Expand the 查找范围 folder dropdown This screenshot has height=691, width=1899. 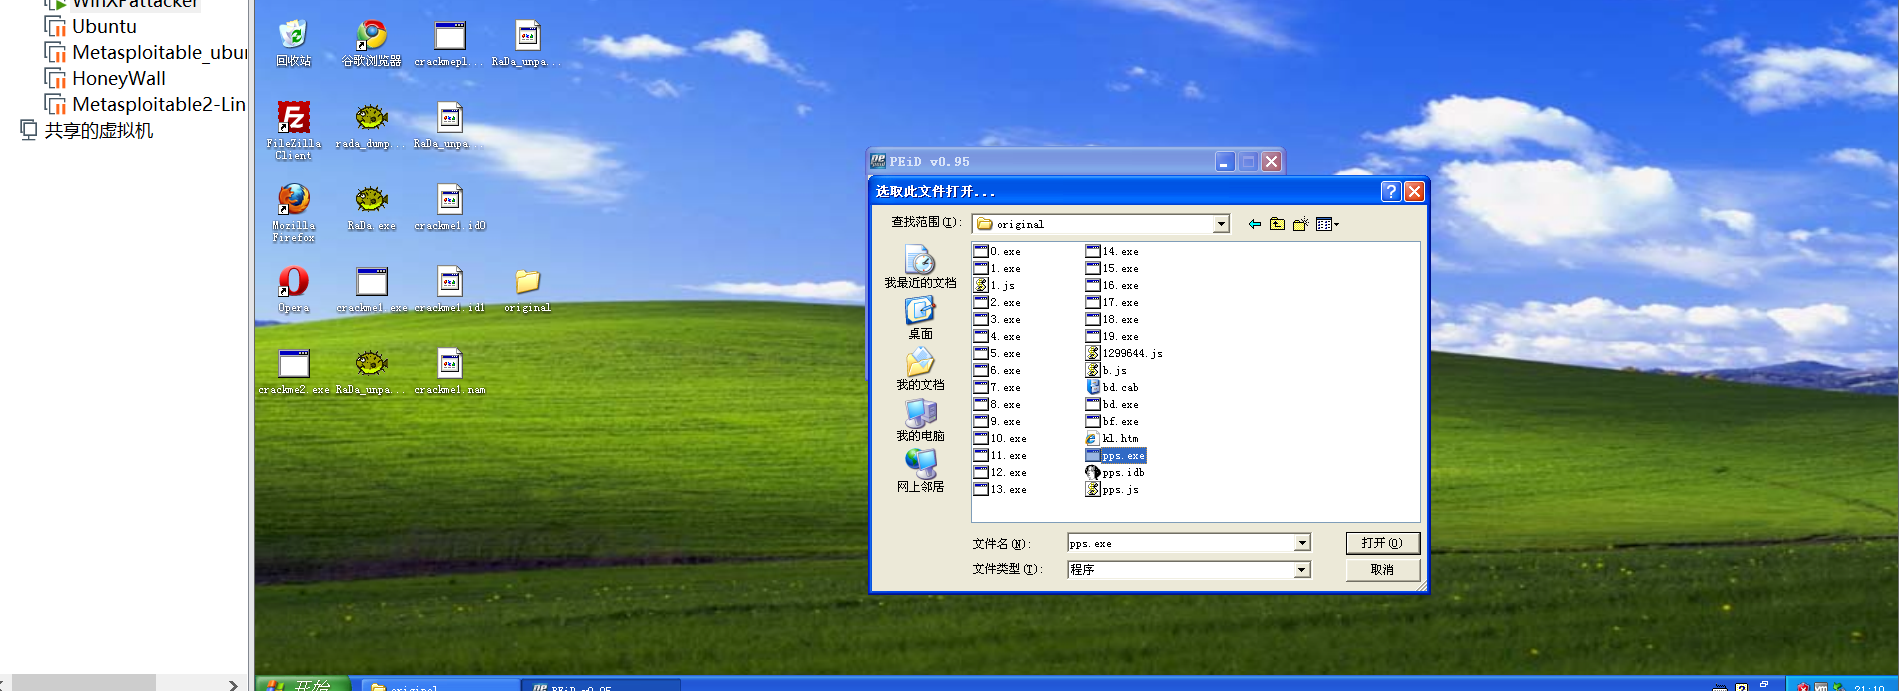[1221, 224]
